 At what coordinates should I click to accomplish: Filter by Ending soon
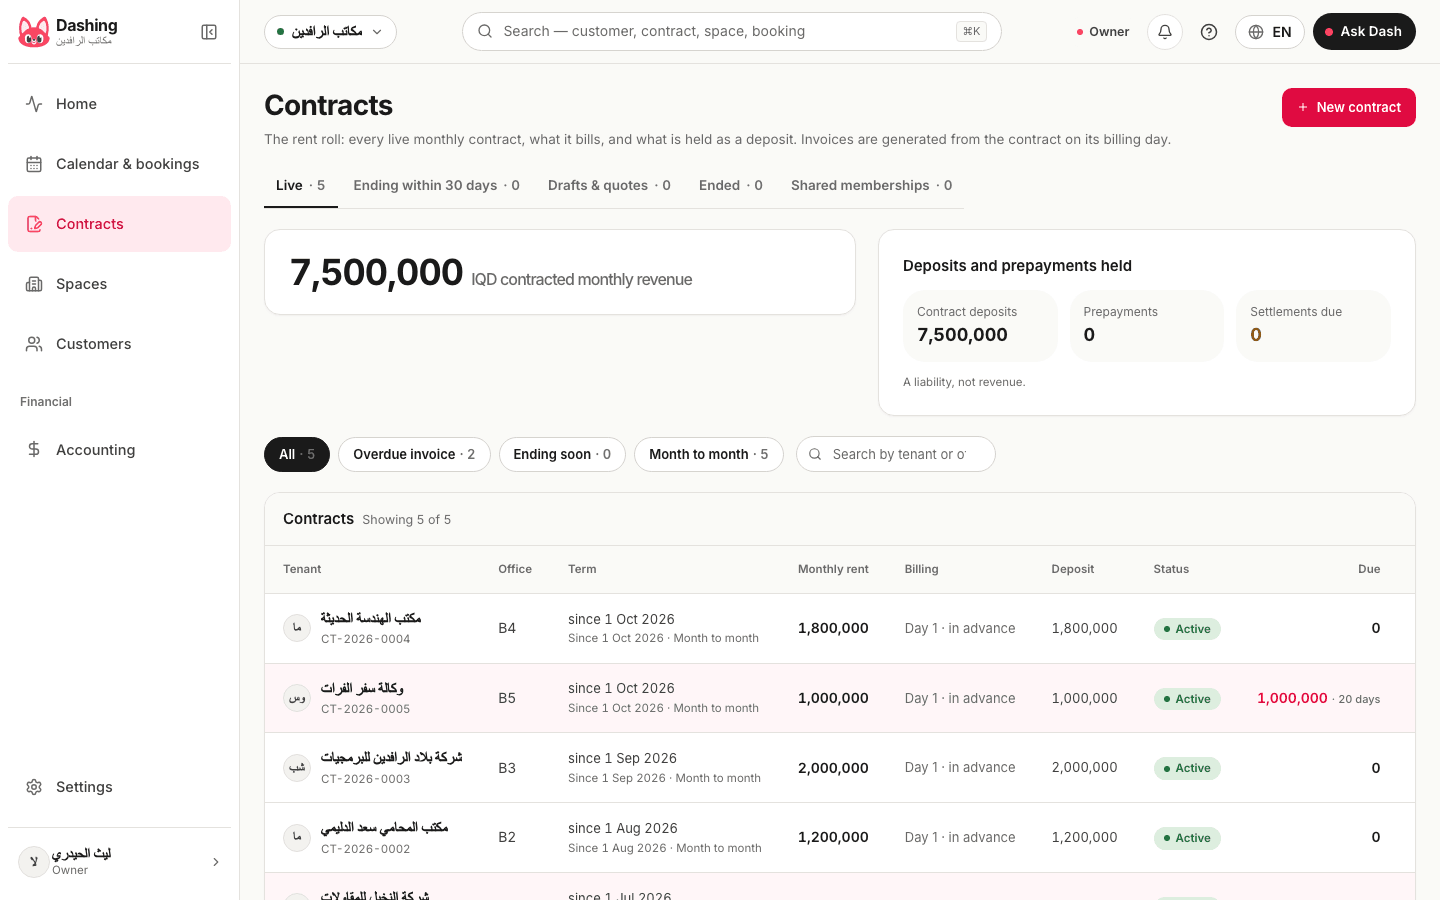(x=562, y=454)
